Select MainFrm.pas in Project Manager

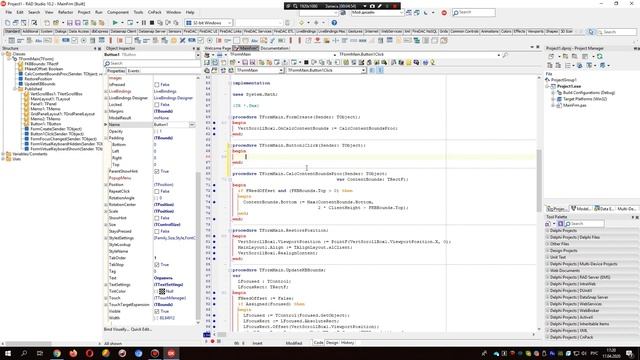pos(575,105)
